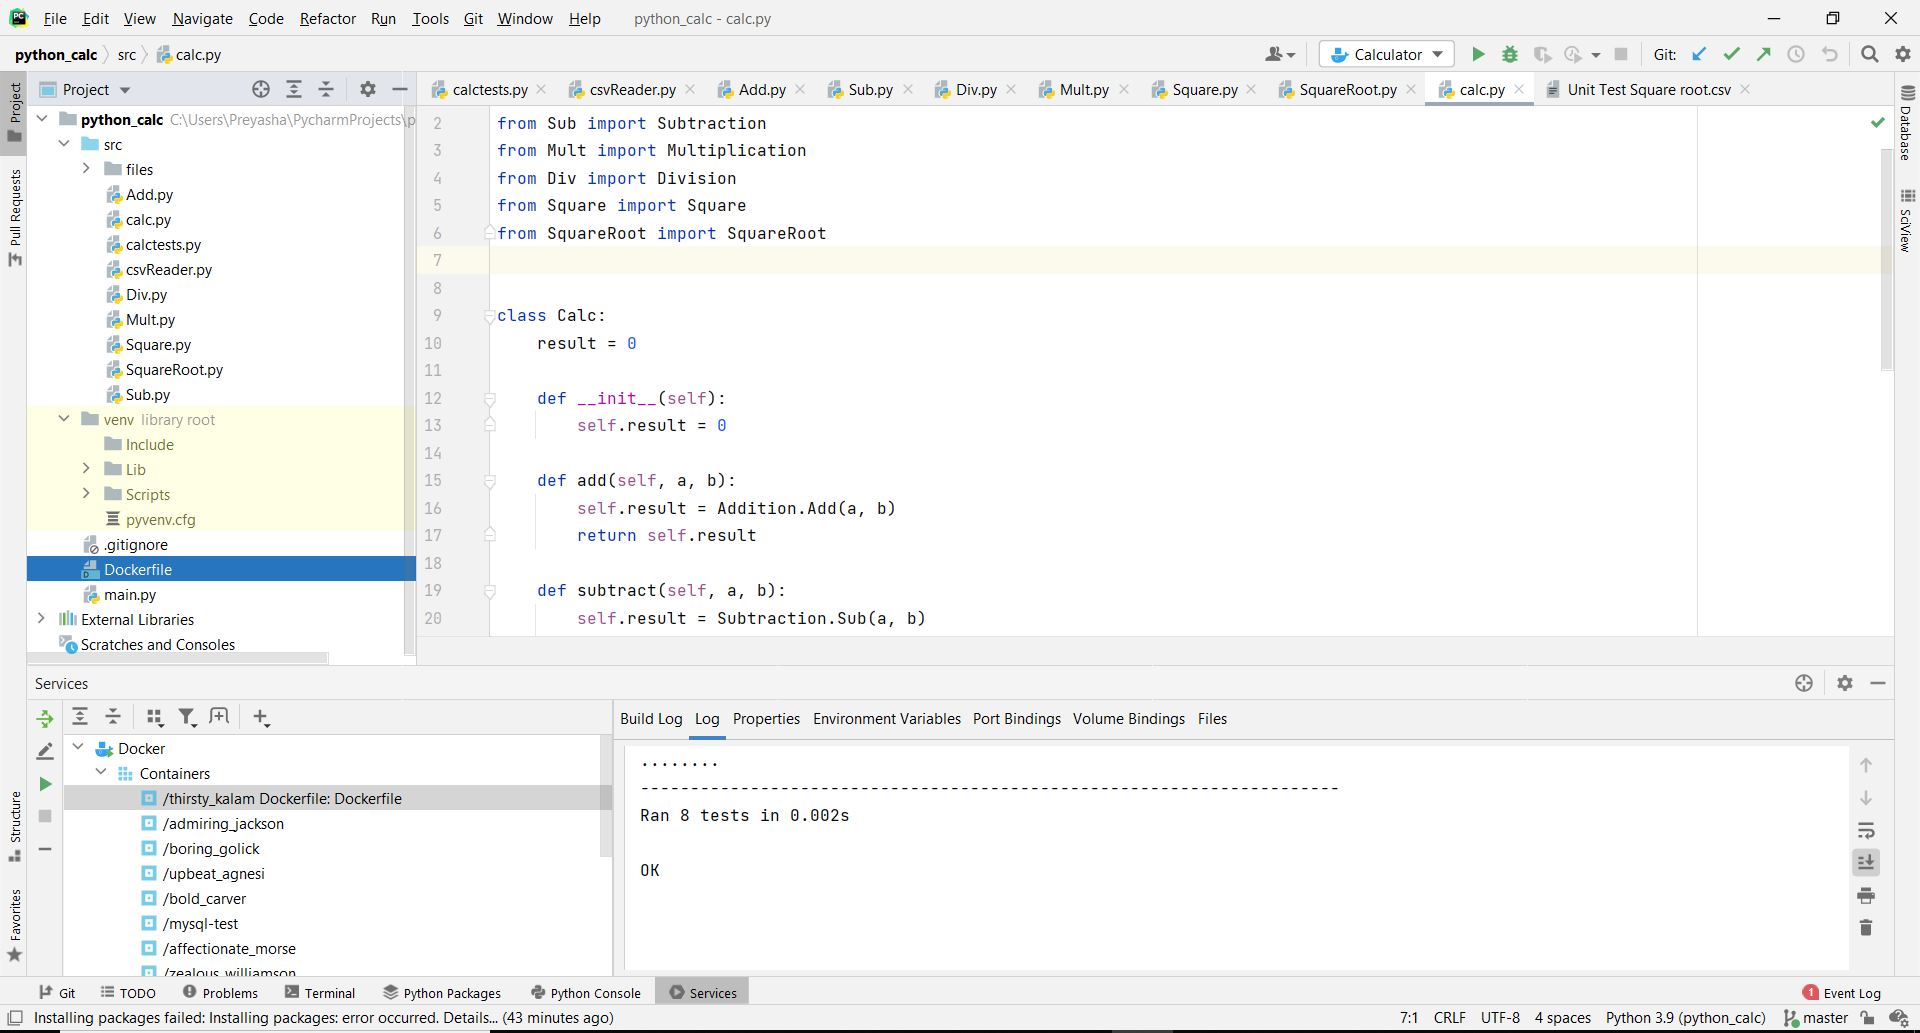The image size is (1920, 1033).
Task: Print the container log
Action: click(1866, 895)
